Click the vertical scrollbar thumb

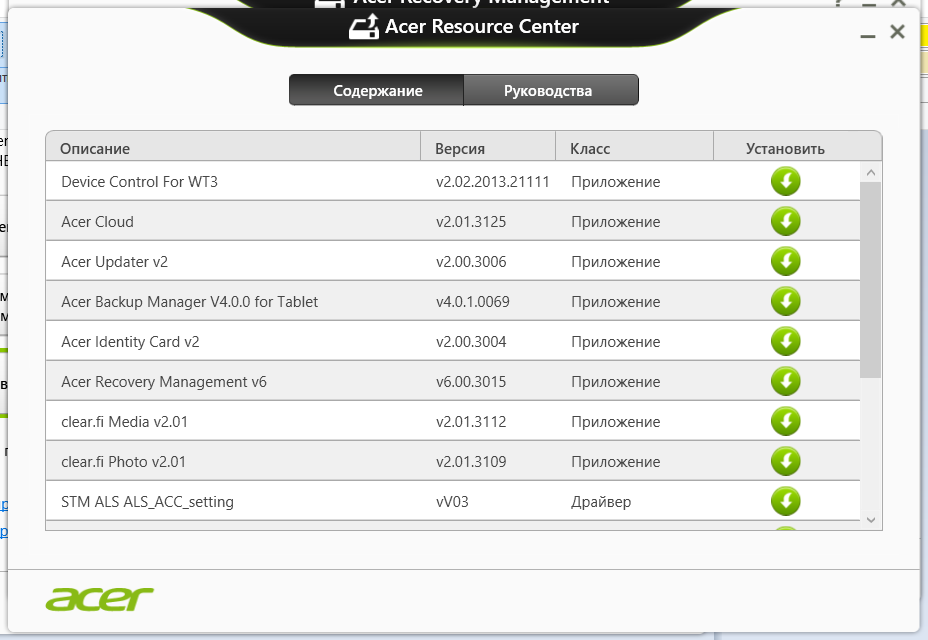click(871, 279)
